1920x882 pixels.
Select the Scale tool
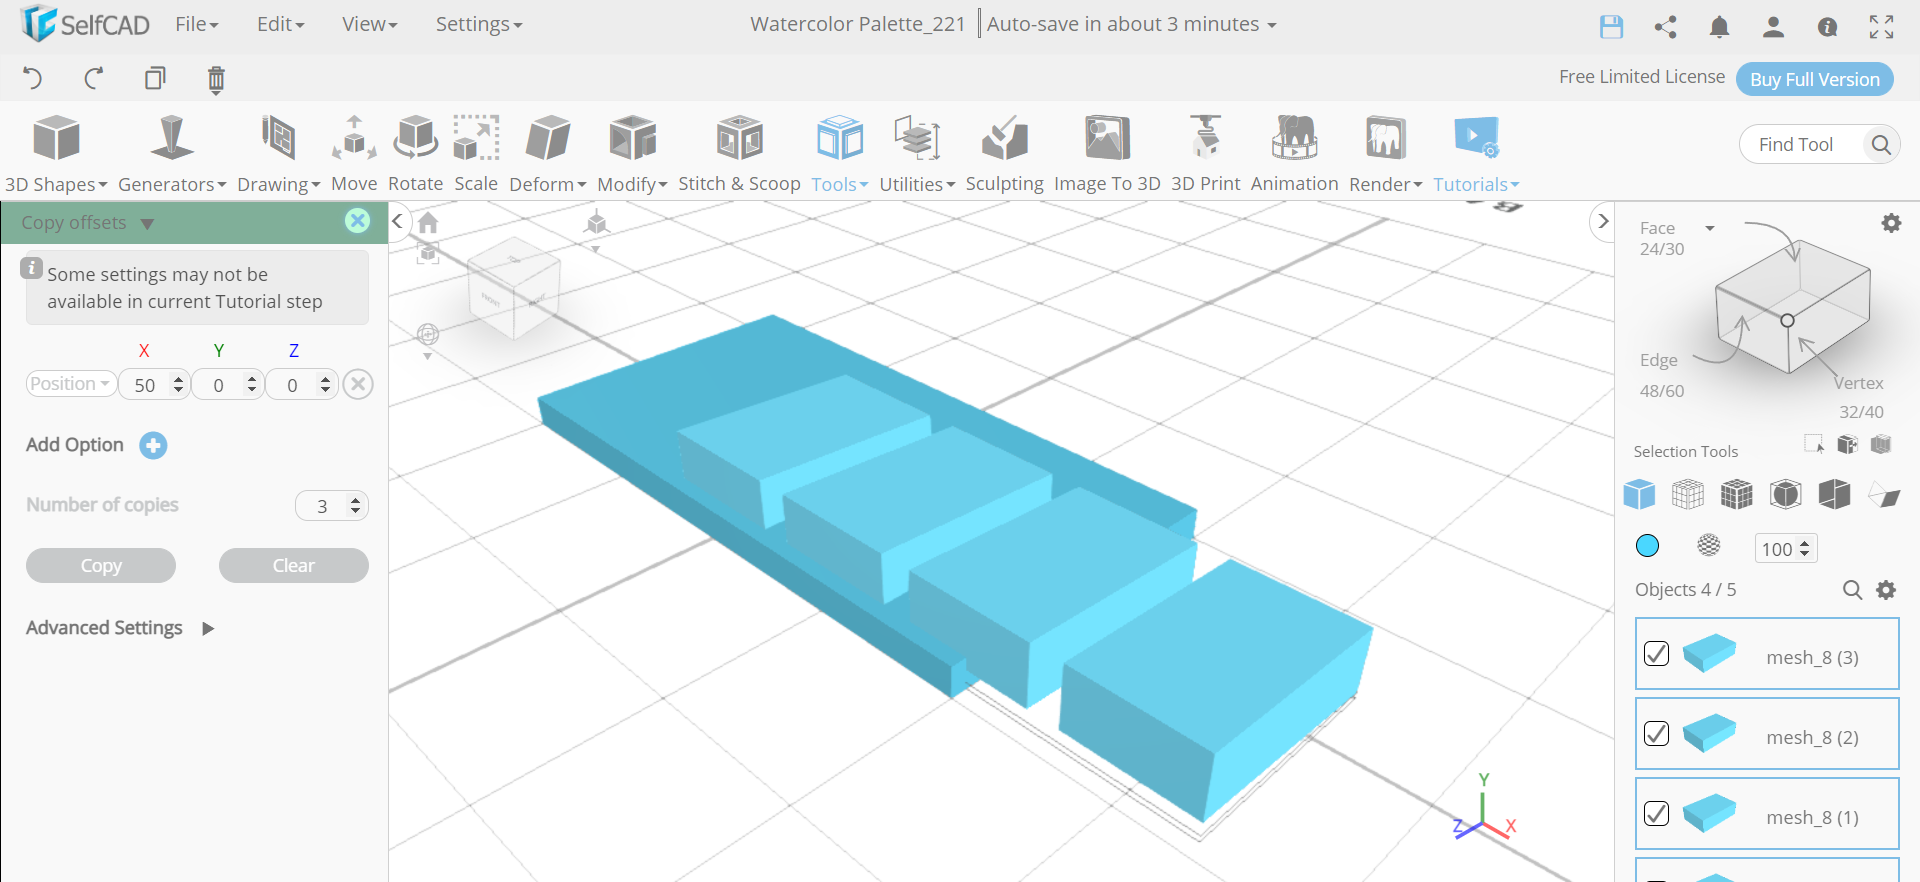pos(476,154)
